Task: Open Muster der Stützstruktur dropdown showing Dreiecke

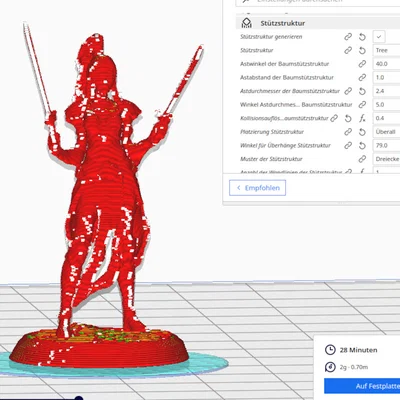Action: coord(387,159)
